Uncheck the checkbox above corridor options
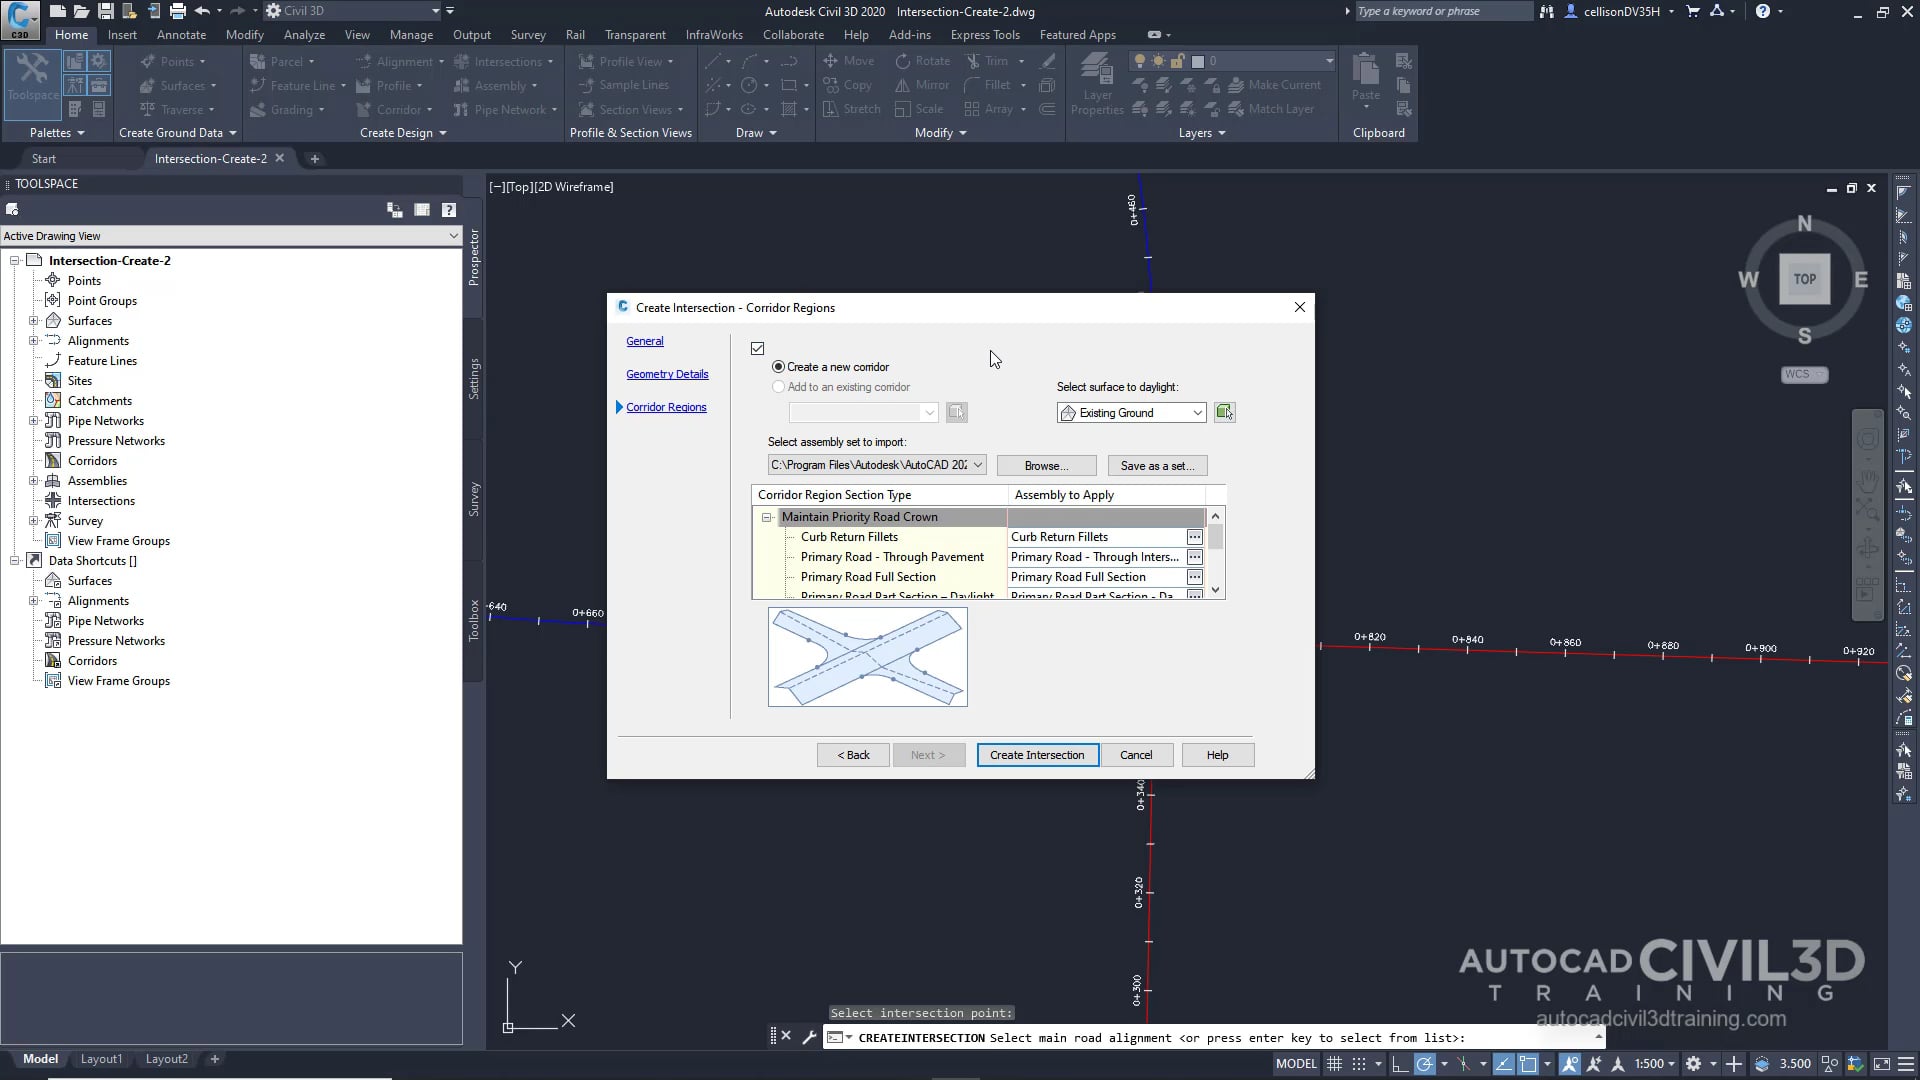Screen dimensions: 1920x1080 pyautogui.click(x=757, y=348)
